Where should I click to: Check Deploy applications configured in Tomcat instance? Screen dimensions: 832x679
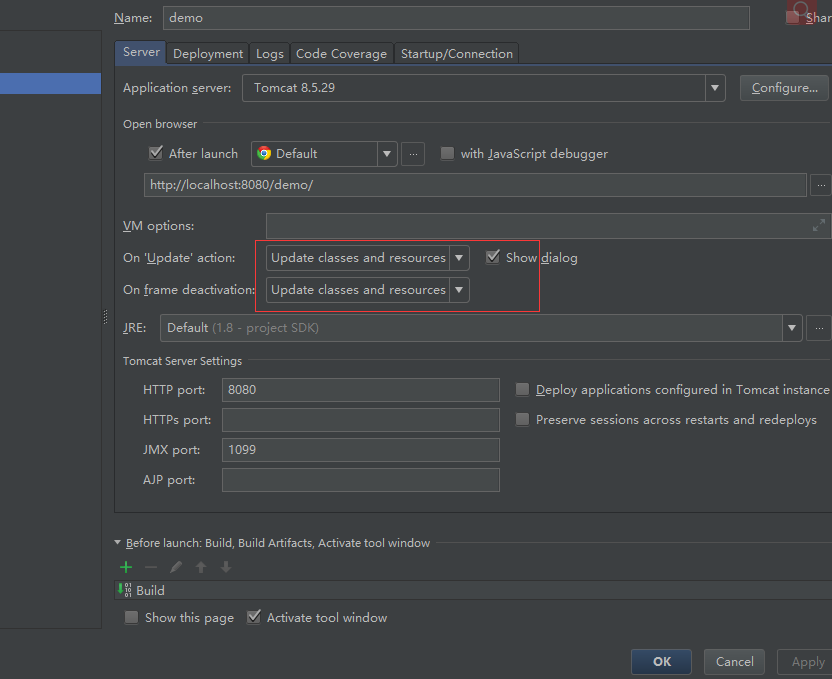tap(522, 390)
